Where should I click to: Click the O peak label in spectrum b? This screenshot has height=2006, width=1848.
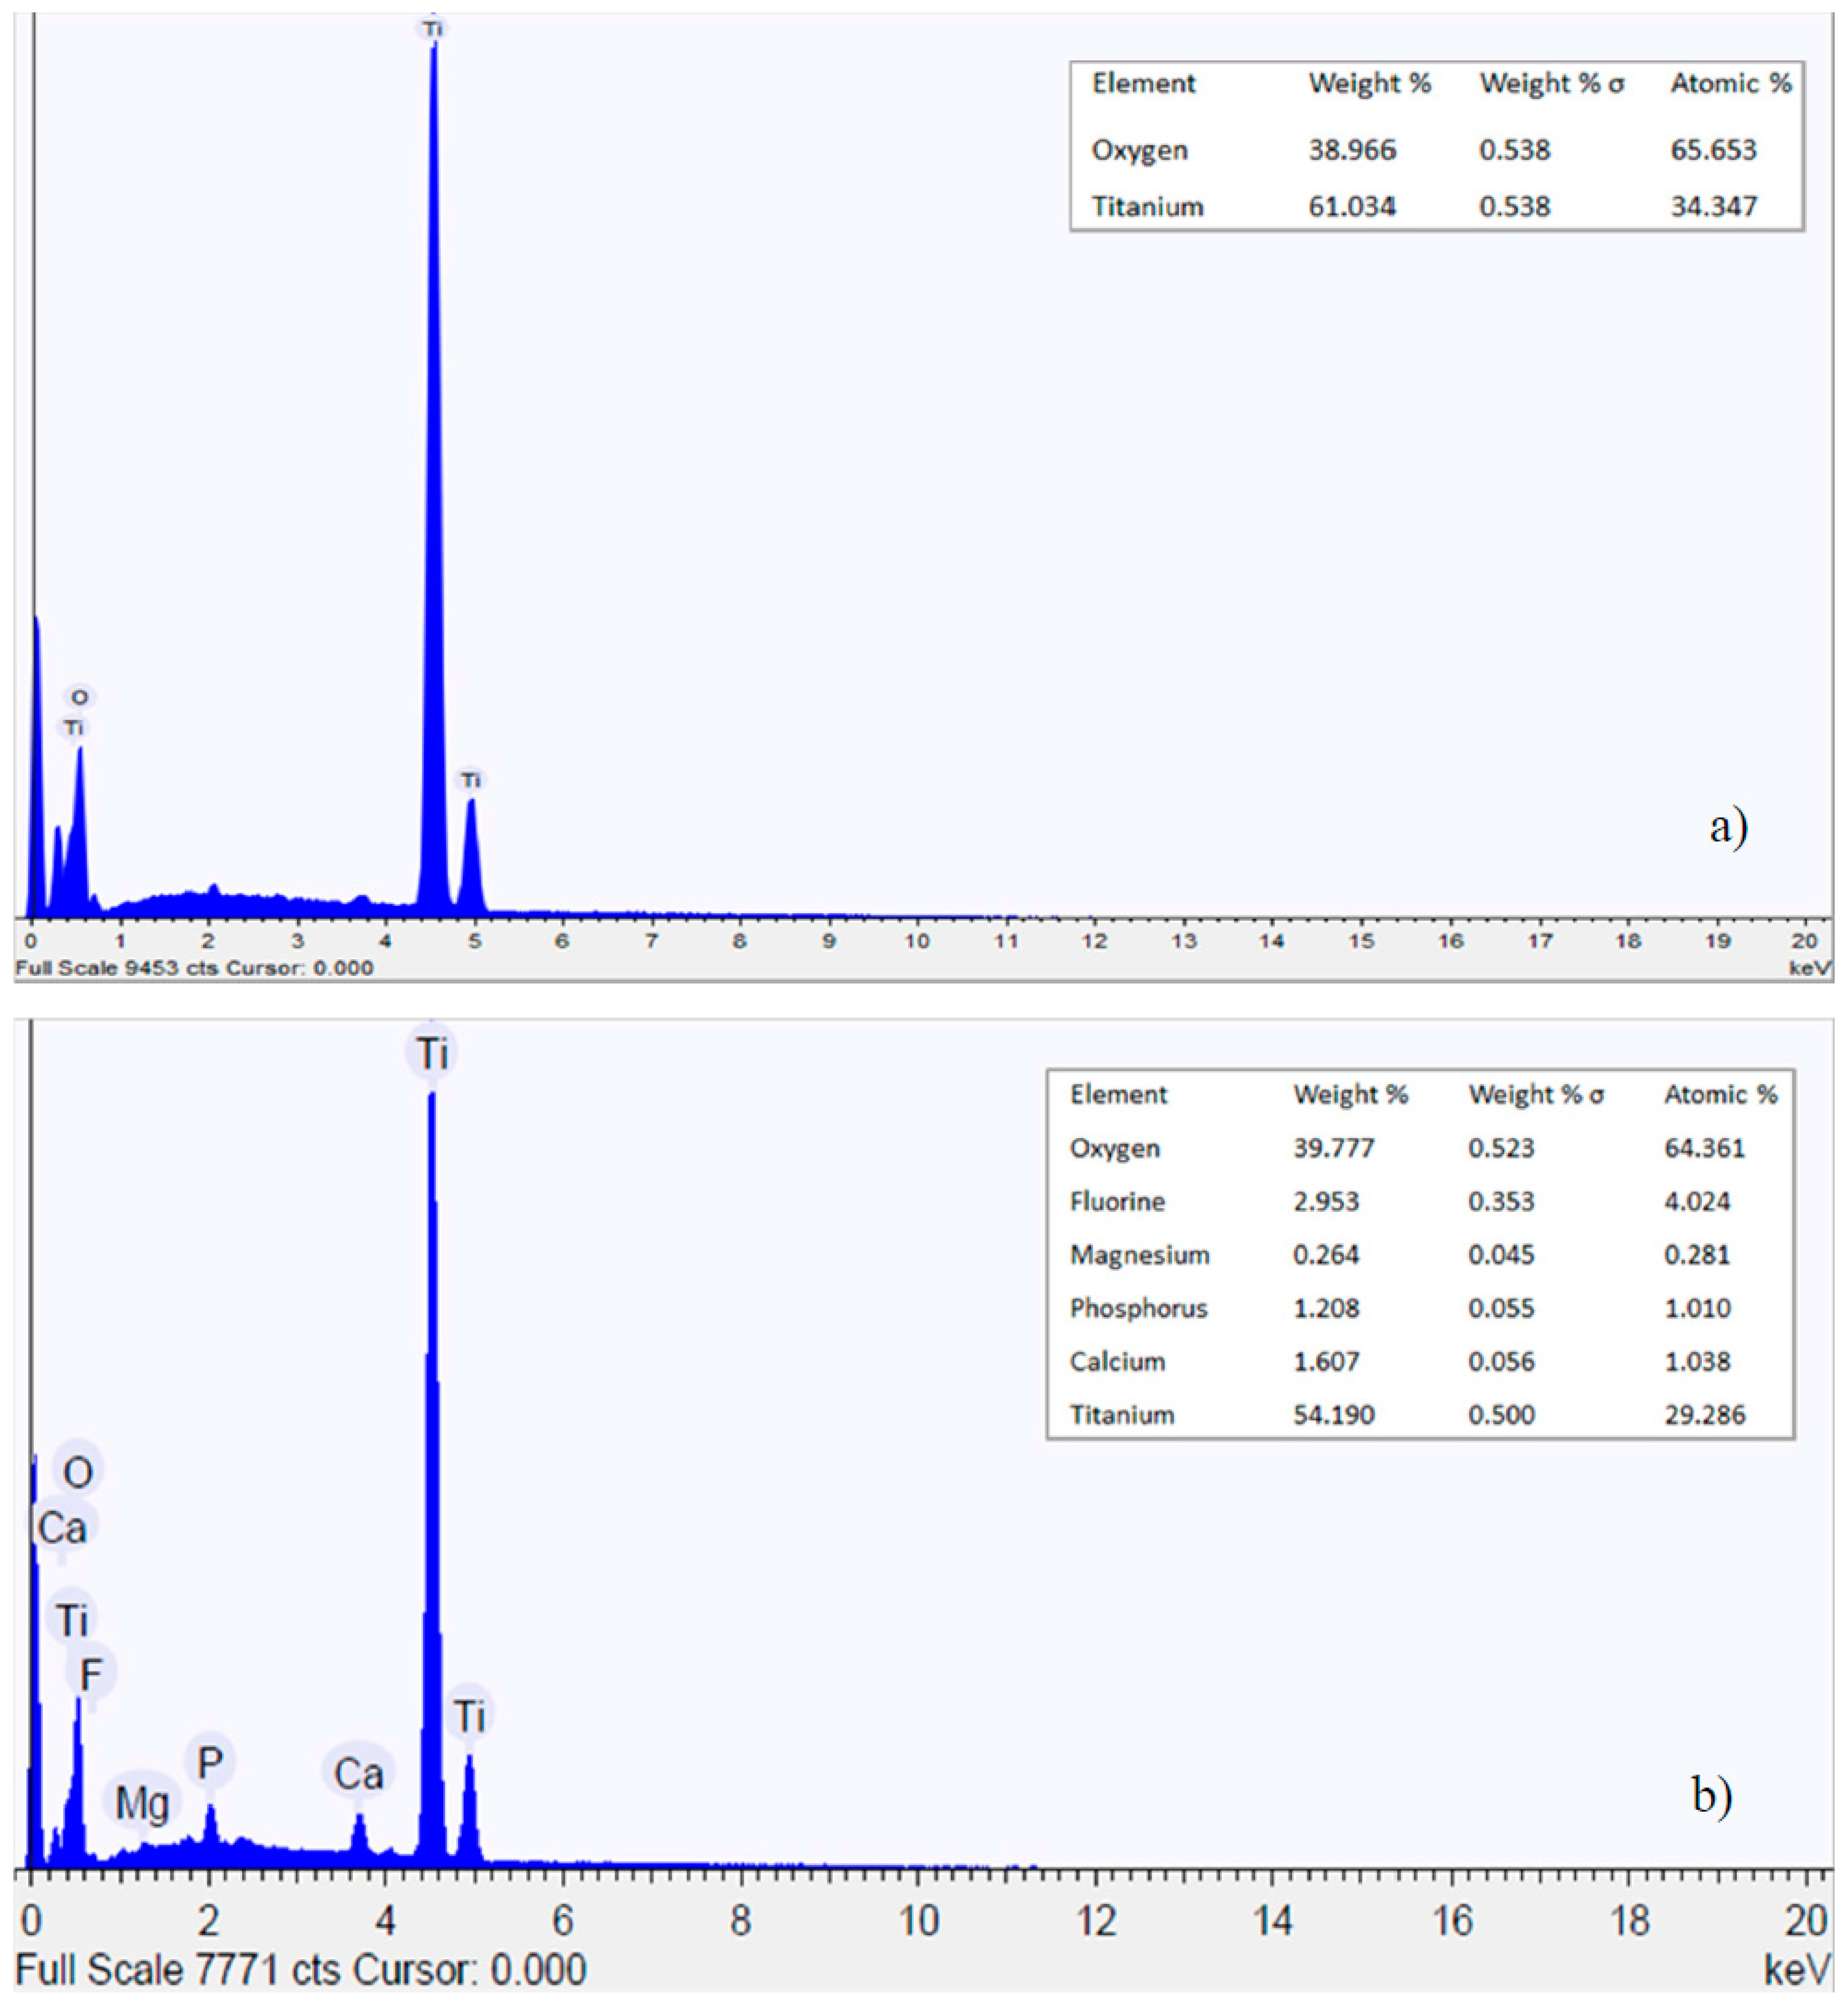(x=78, y=1471)
